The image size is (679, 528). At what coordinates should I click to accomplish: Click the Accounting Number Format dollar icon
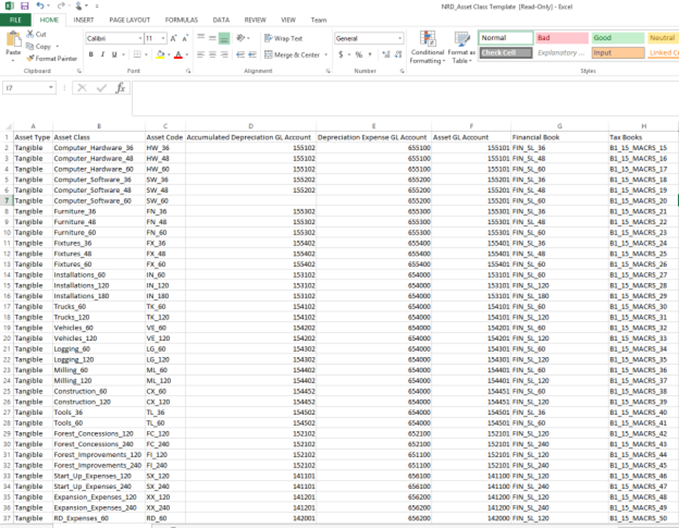coord(341,55)
